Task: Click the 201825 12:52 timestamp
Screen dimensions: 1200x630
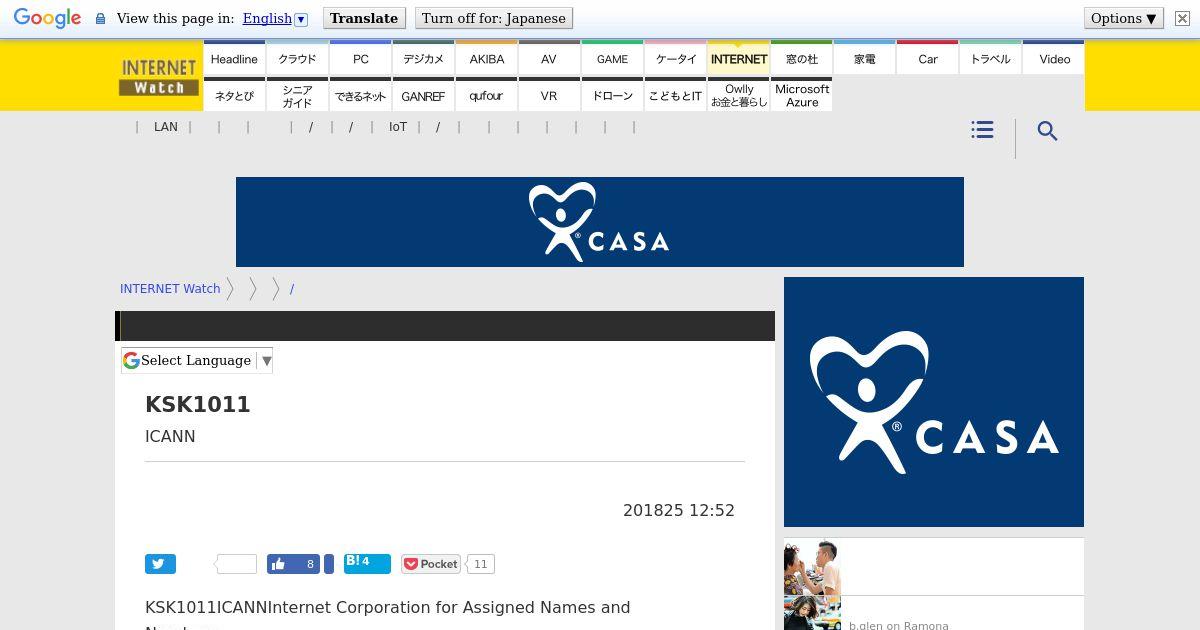Action: [x=679, y=510]
